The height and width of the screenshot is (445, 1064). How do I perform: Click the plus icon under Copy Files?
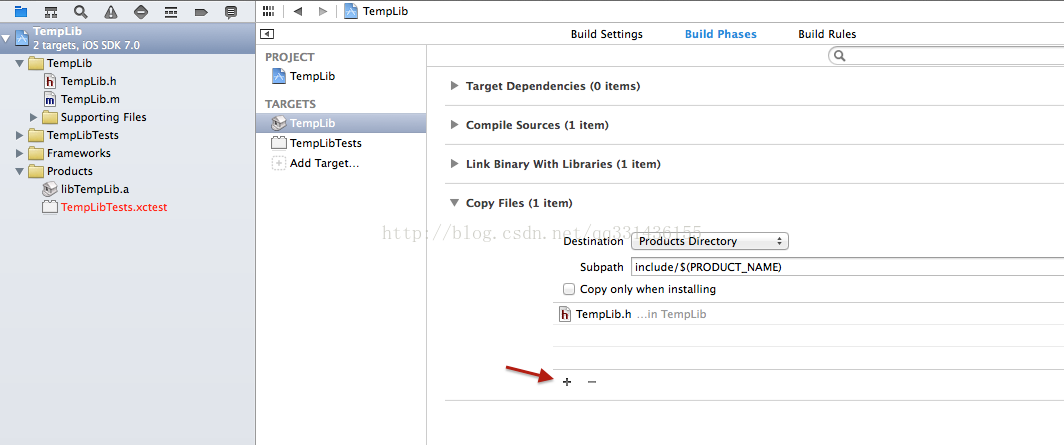567,382
